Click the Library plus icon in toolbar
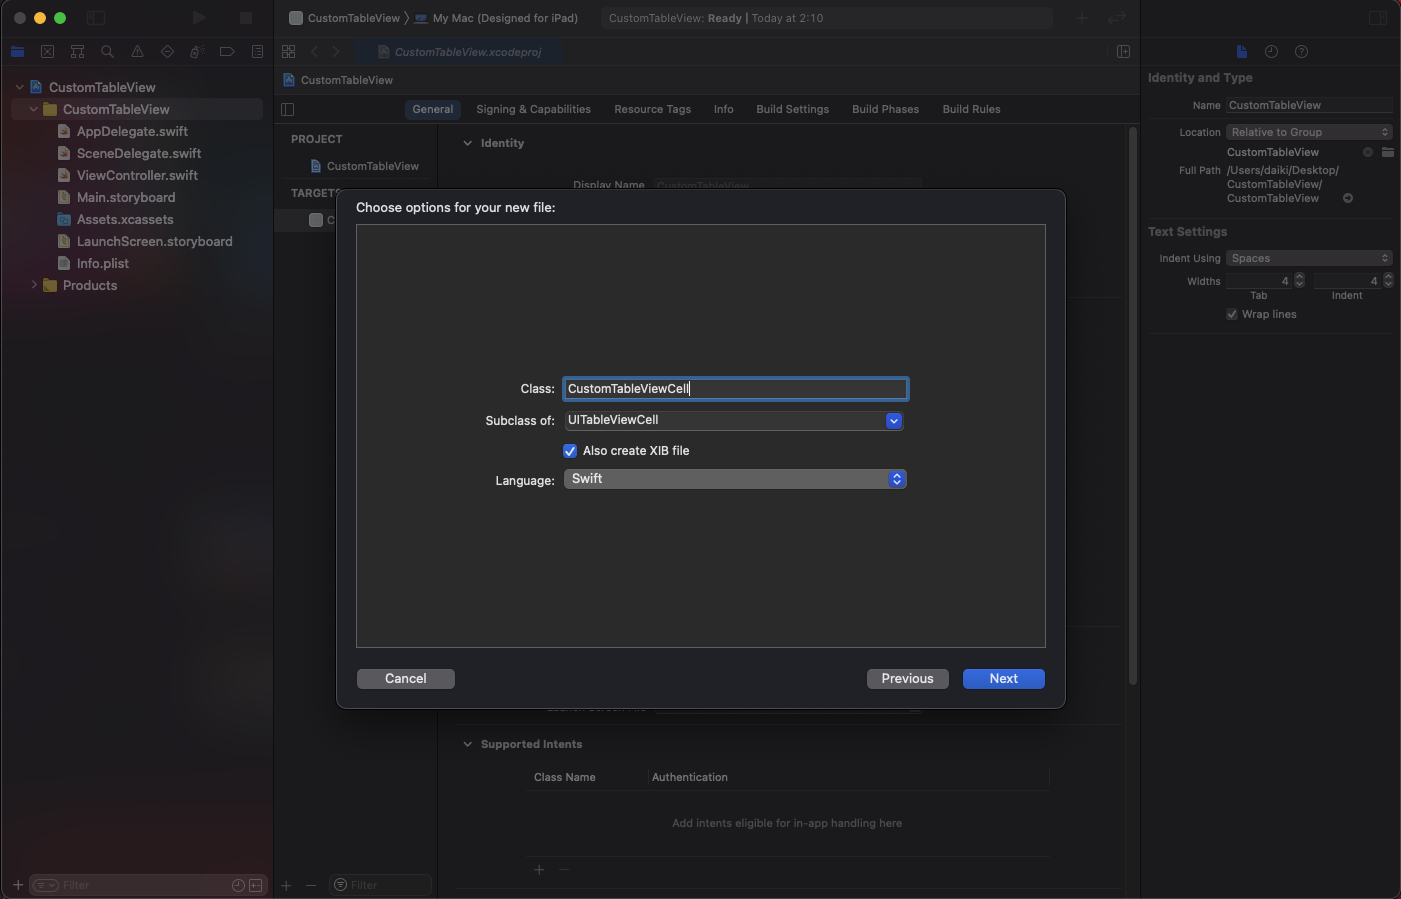This screenshot has width=1401, height=899. click(1082, 18)
